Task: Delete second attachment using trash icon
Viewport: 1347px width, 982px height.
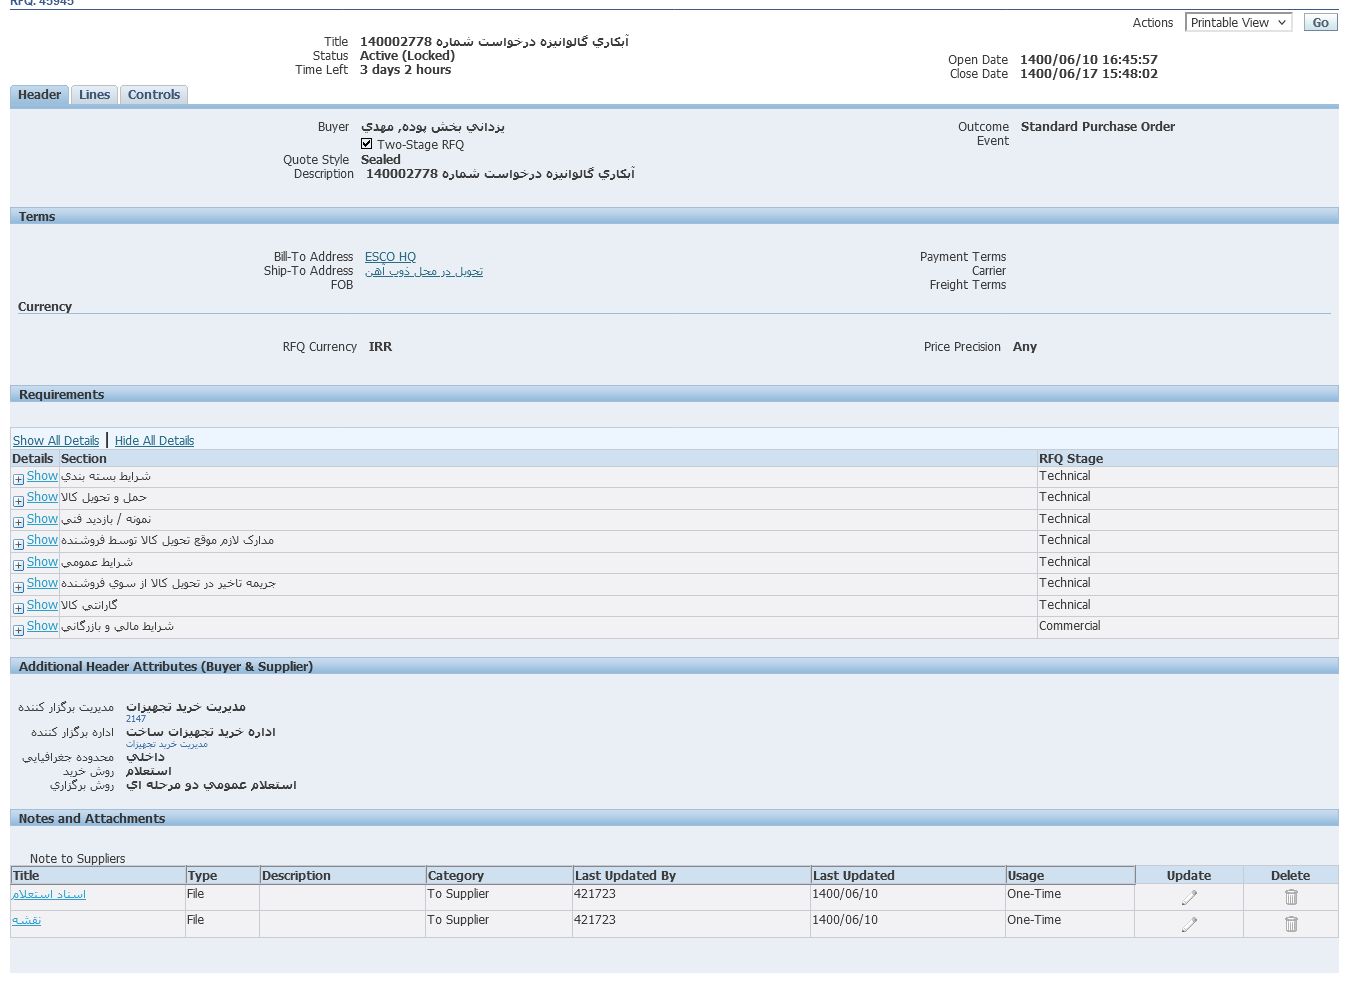Action: click(x=1290, y=924)
